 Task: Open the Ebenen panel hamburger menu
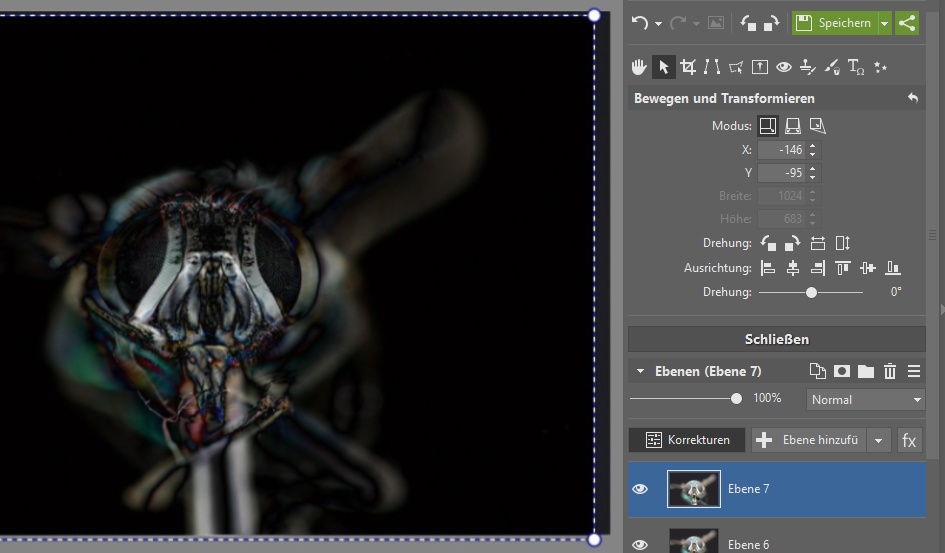pos(914,371)
